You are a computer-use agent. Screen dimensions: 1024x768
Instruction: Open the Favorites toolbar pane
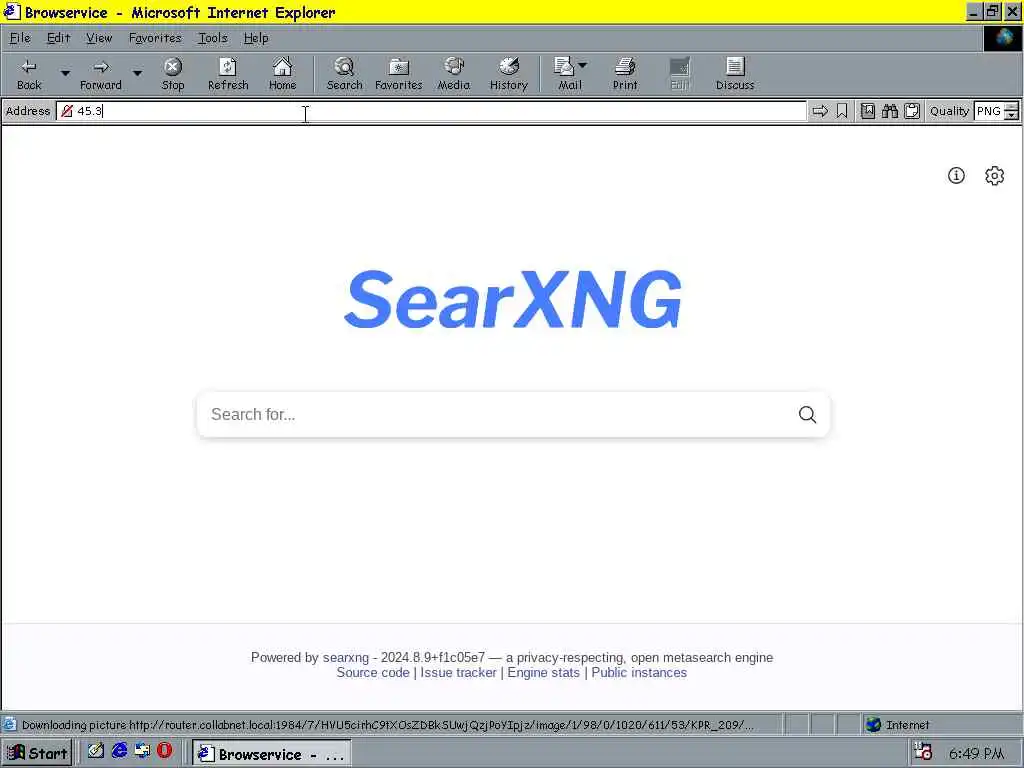point(398,74)
